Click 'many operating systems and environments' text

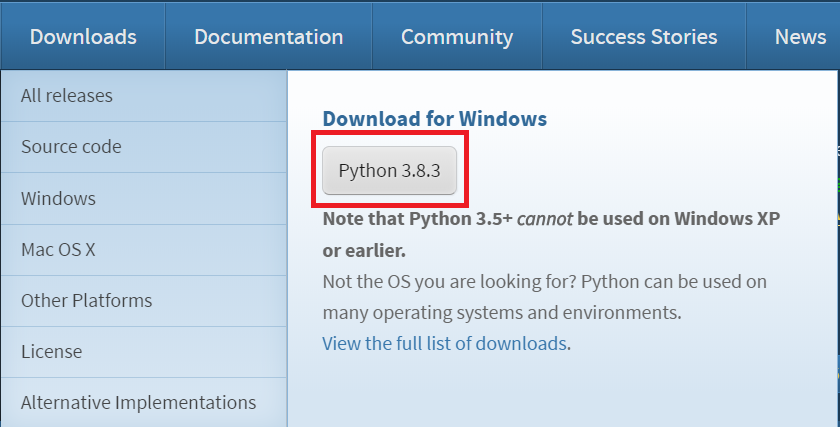click(x=501, y=313)
